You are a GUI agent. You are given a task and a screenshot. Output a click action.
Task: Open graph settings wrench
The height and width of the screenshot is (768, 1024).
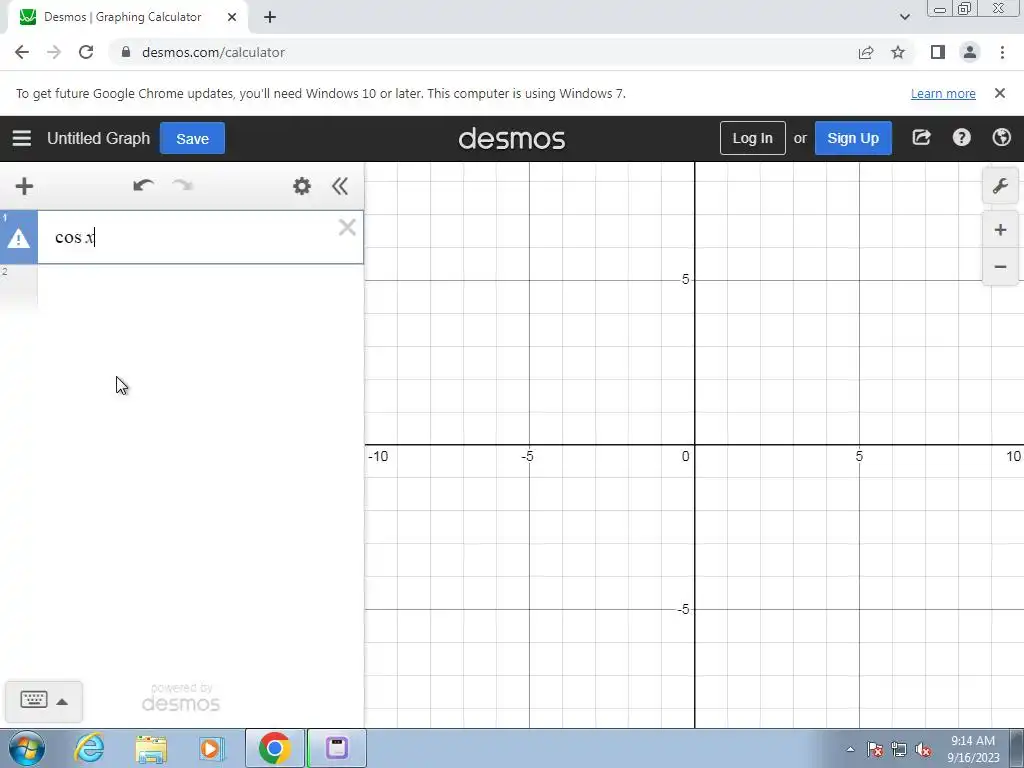(x=1000, y=186)
